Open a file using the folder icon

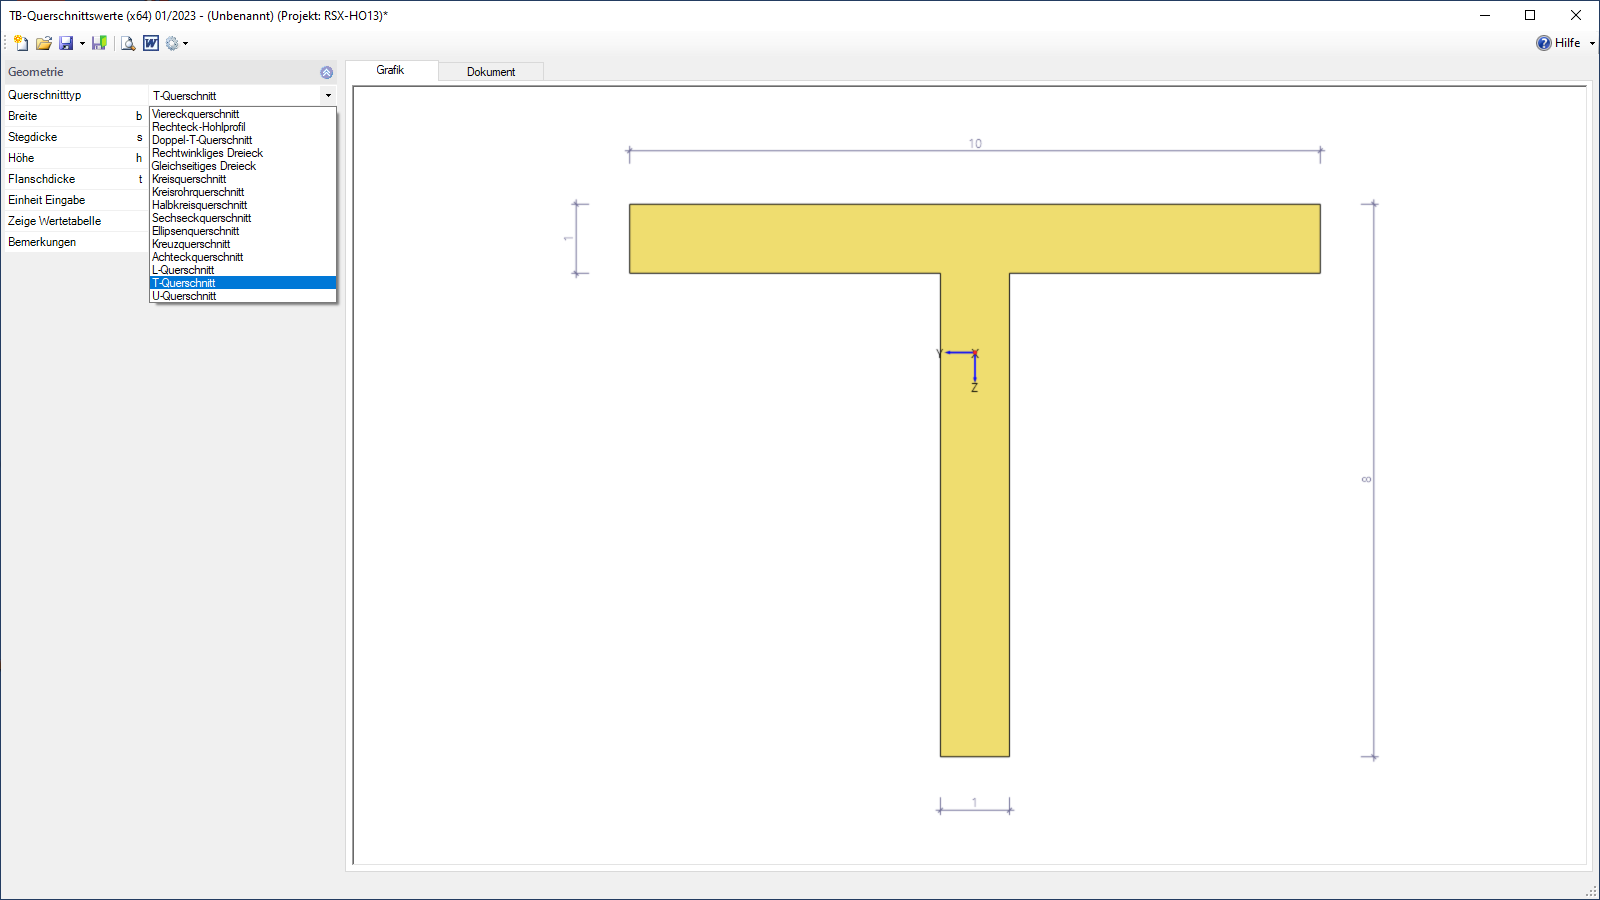pos(43,43)
